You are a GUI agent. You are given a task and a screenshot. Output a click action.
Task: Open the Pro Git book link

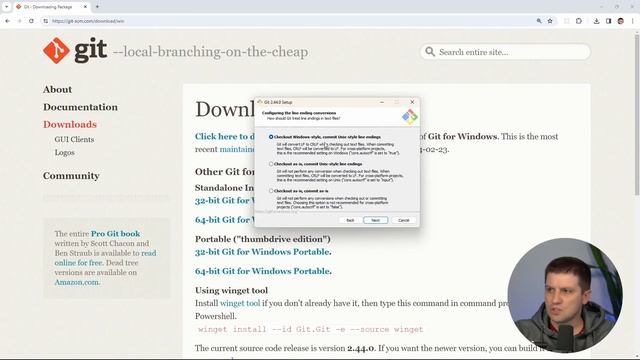116,234
